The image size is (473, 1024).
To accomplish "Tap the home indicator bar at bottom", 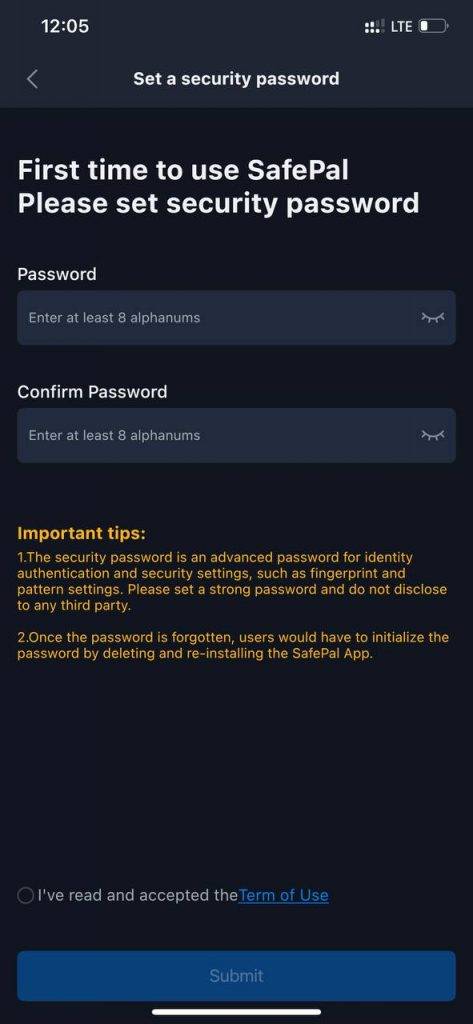I will (236, 1012).
